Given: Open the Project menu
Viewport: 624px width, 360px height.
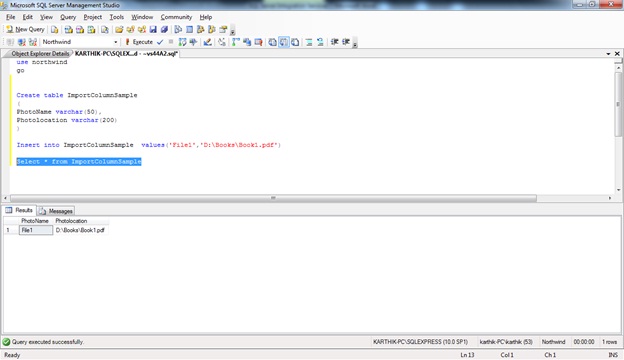Looking at the screenshot, I should tap(93, 17).
